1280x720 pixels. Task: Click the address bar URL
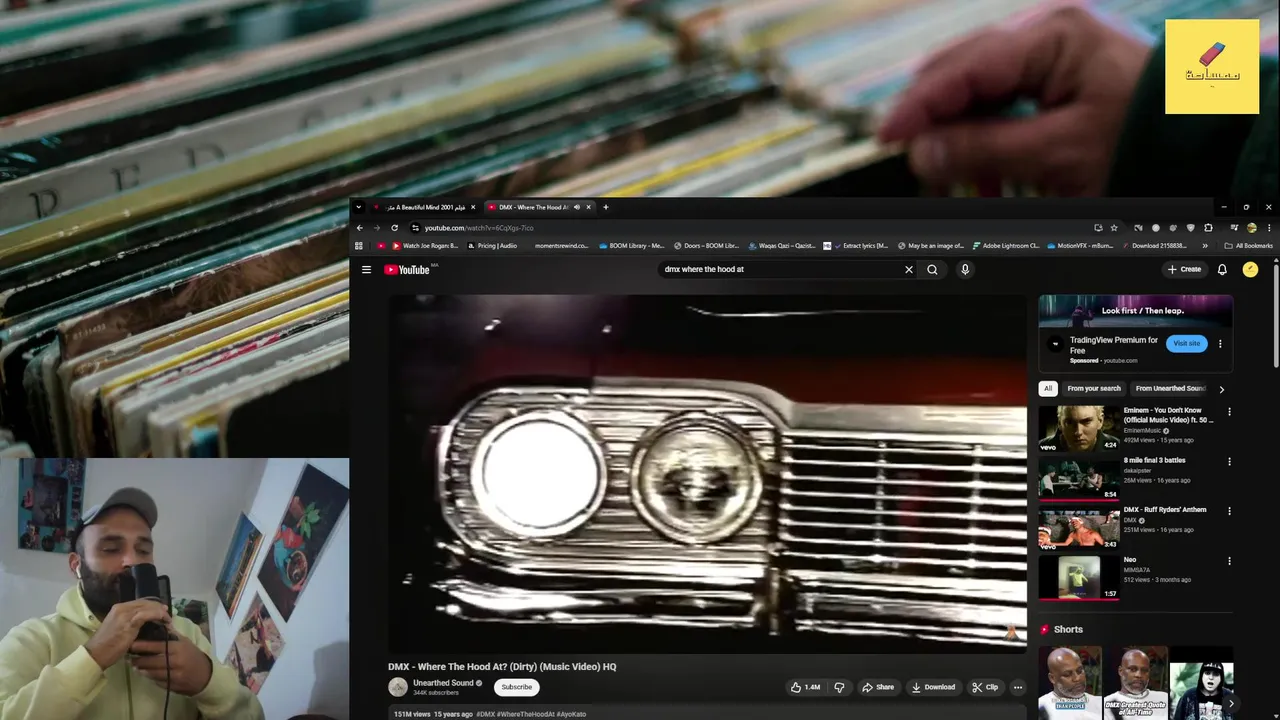click(x=479, y=228)
